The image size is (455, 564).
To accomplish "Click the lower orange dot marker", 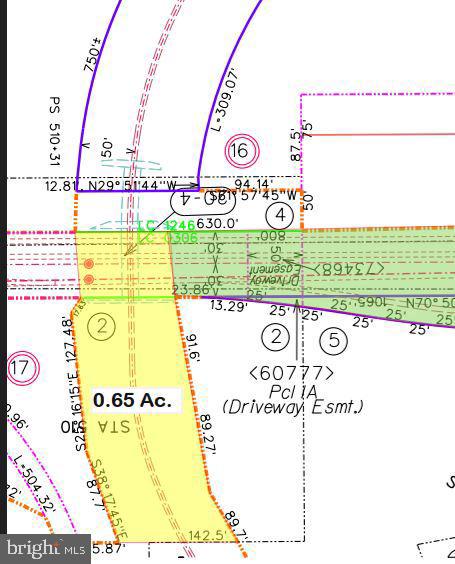I will 89,279.
